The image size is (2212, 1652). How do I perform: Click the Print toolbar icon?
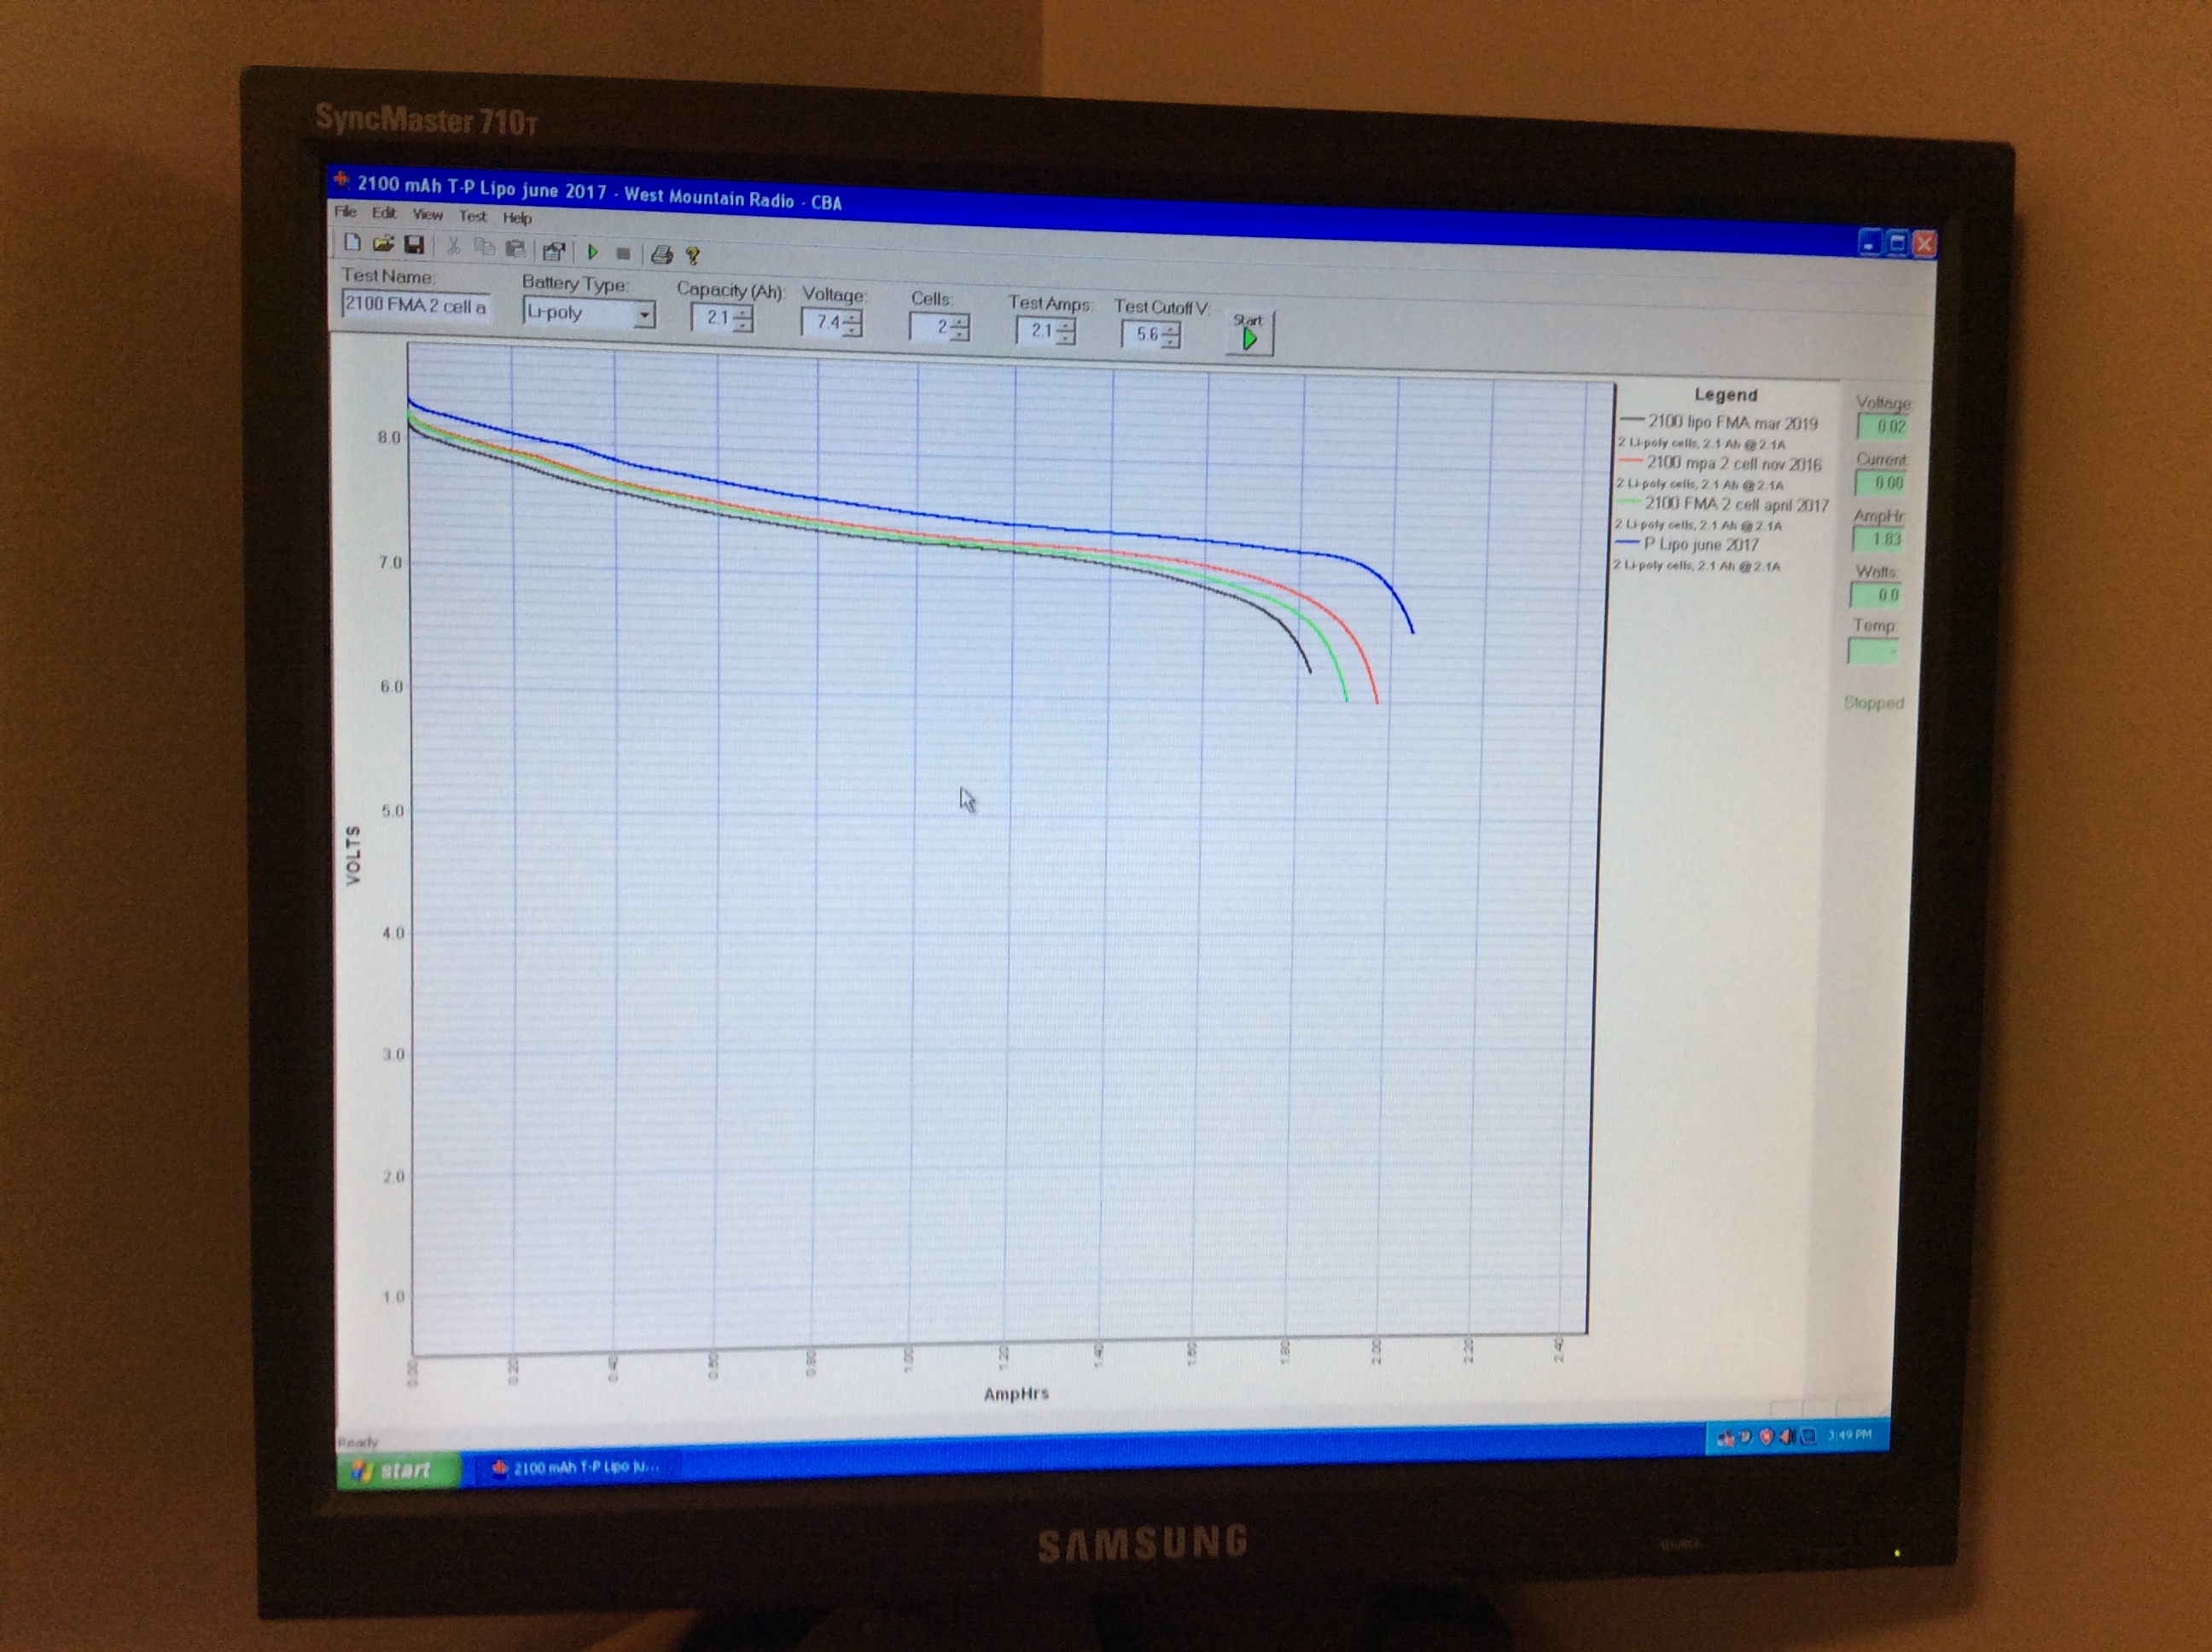(x=661, y=255)
